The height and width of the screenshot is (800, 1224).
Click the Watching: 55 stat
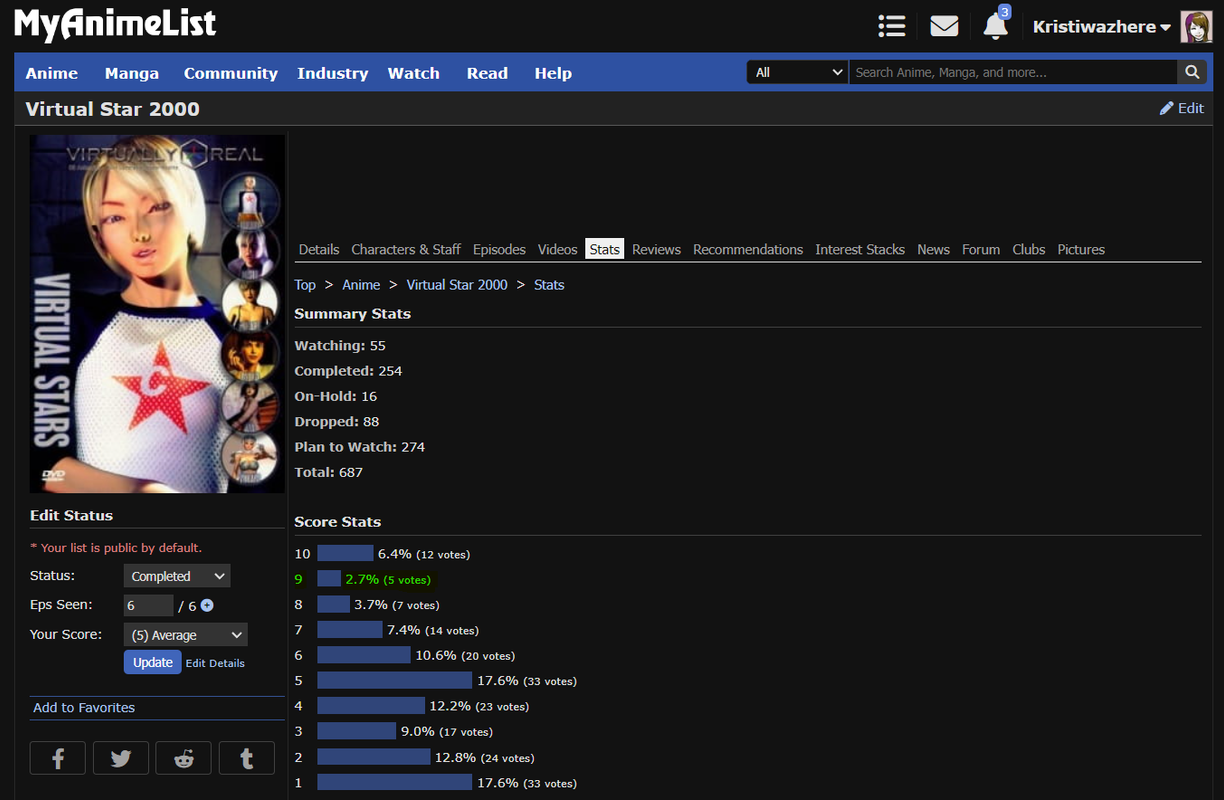(x=340, y=346)
